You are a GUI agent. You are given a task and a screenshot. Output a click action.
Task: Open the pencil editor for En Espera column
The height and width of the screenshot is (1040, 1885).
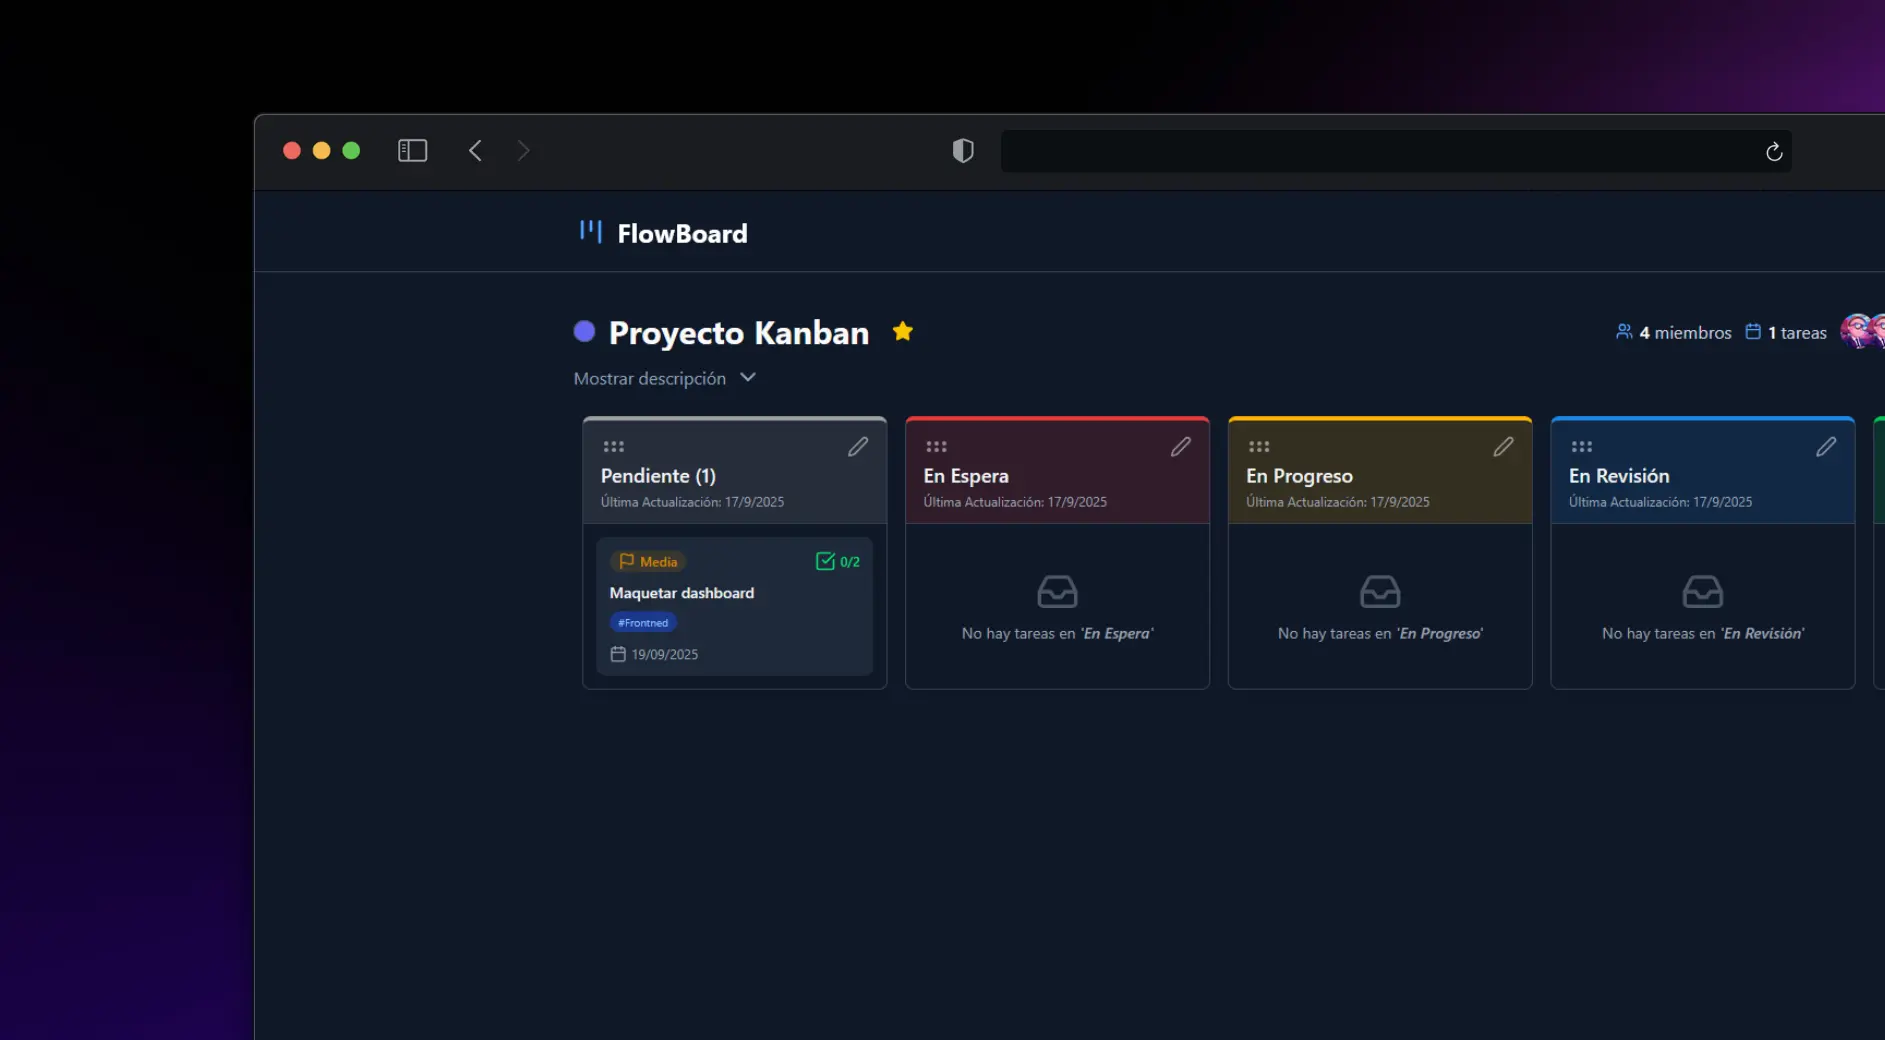[1181, 446]
